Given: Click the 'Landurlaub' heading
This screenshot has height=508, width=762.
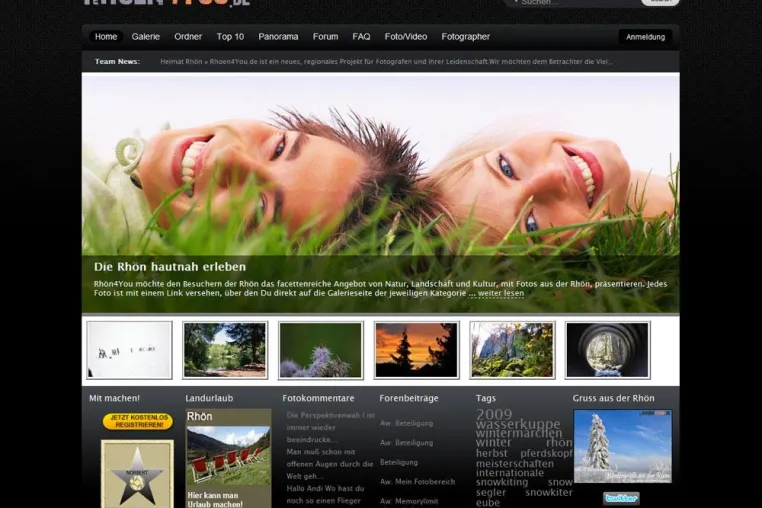Looking at the screenshot, I should click(x=209, y=398).
